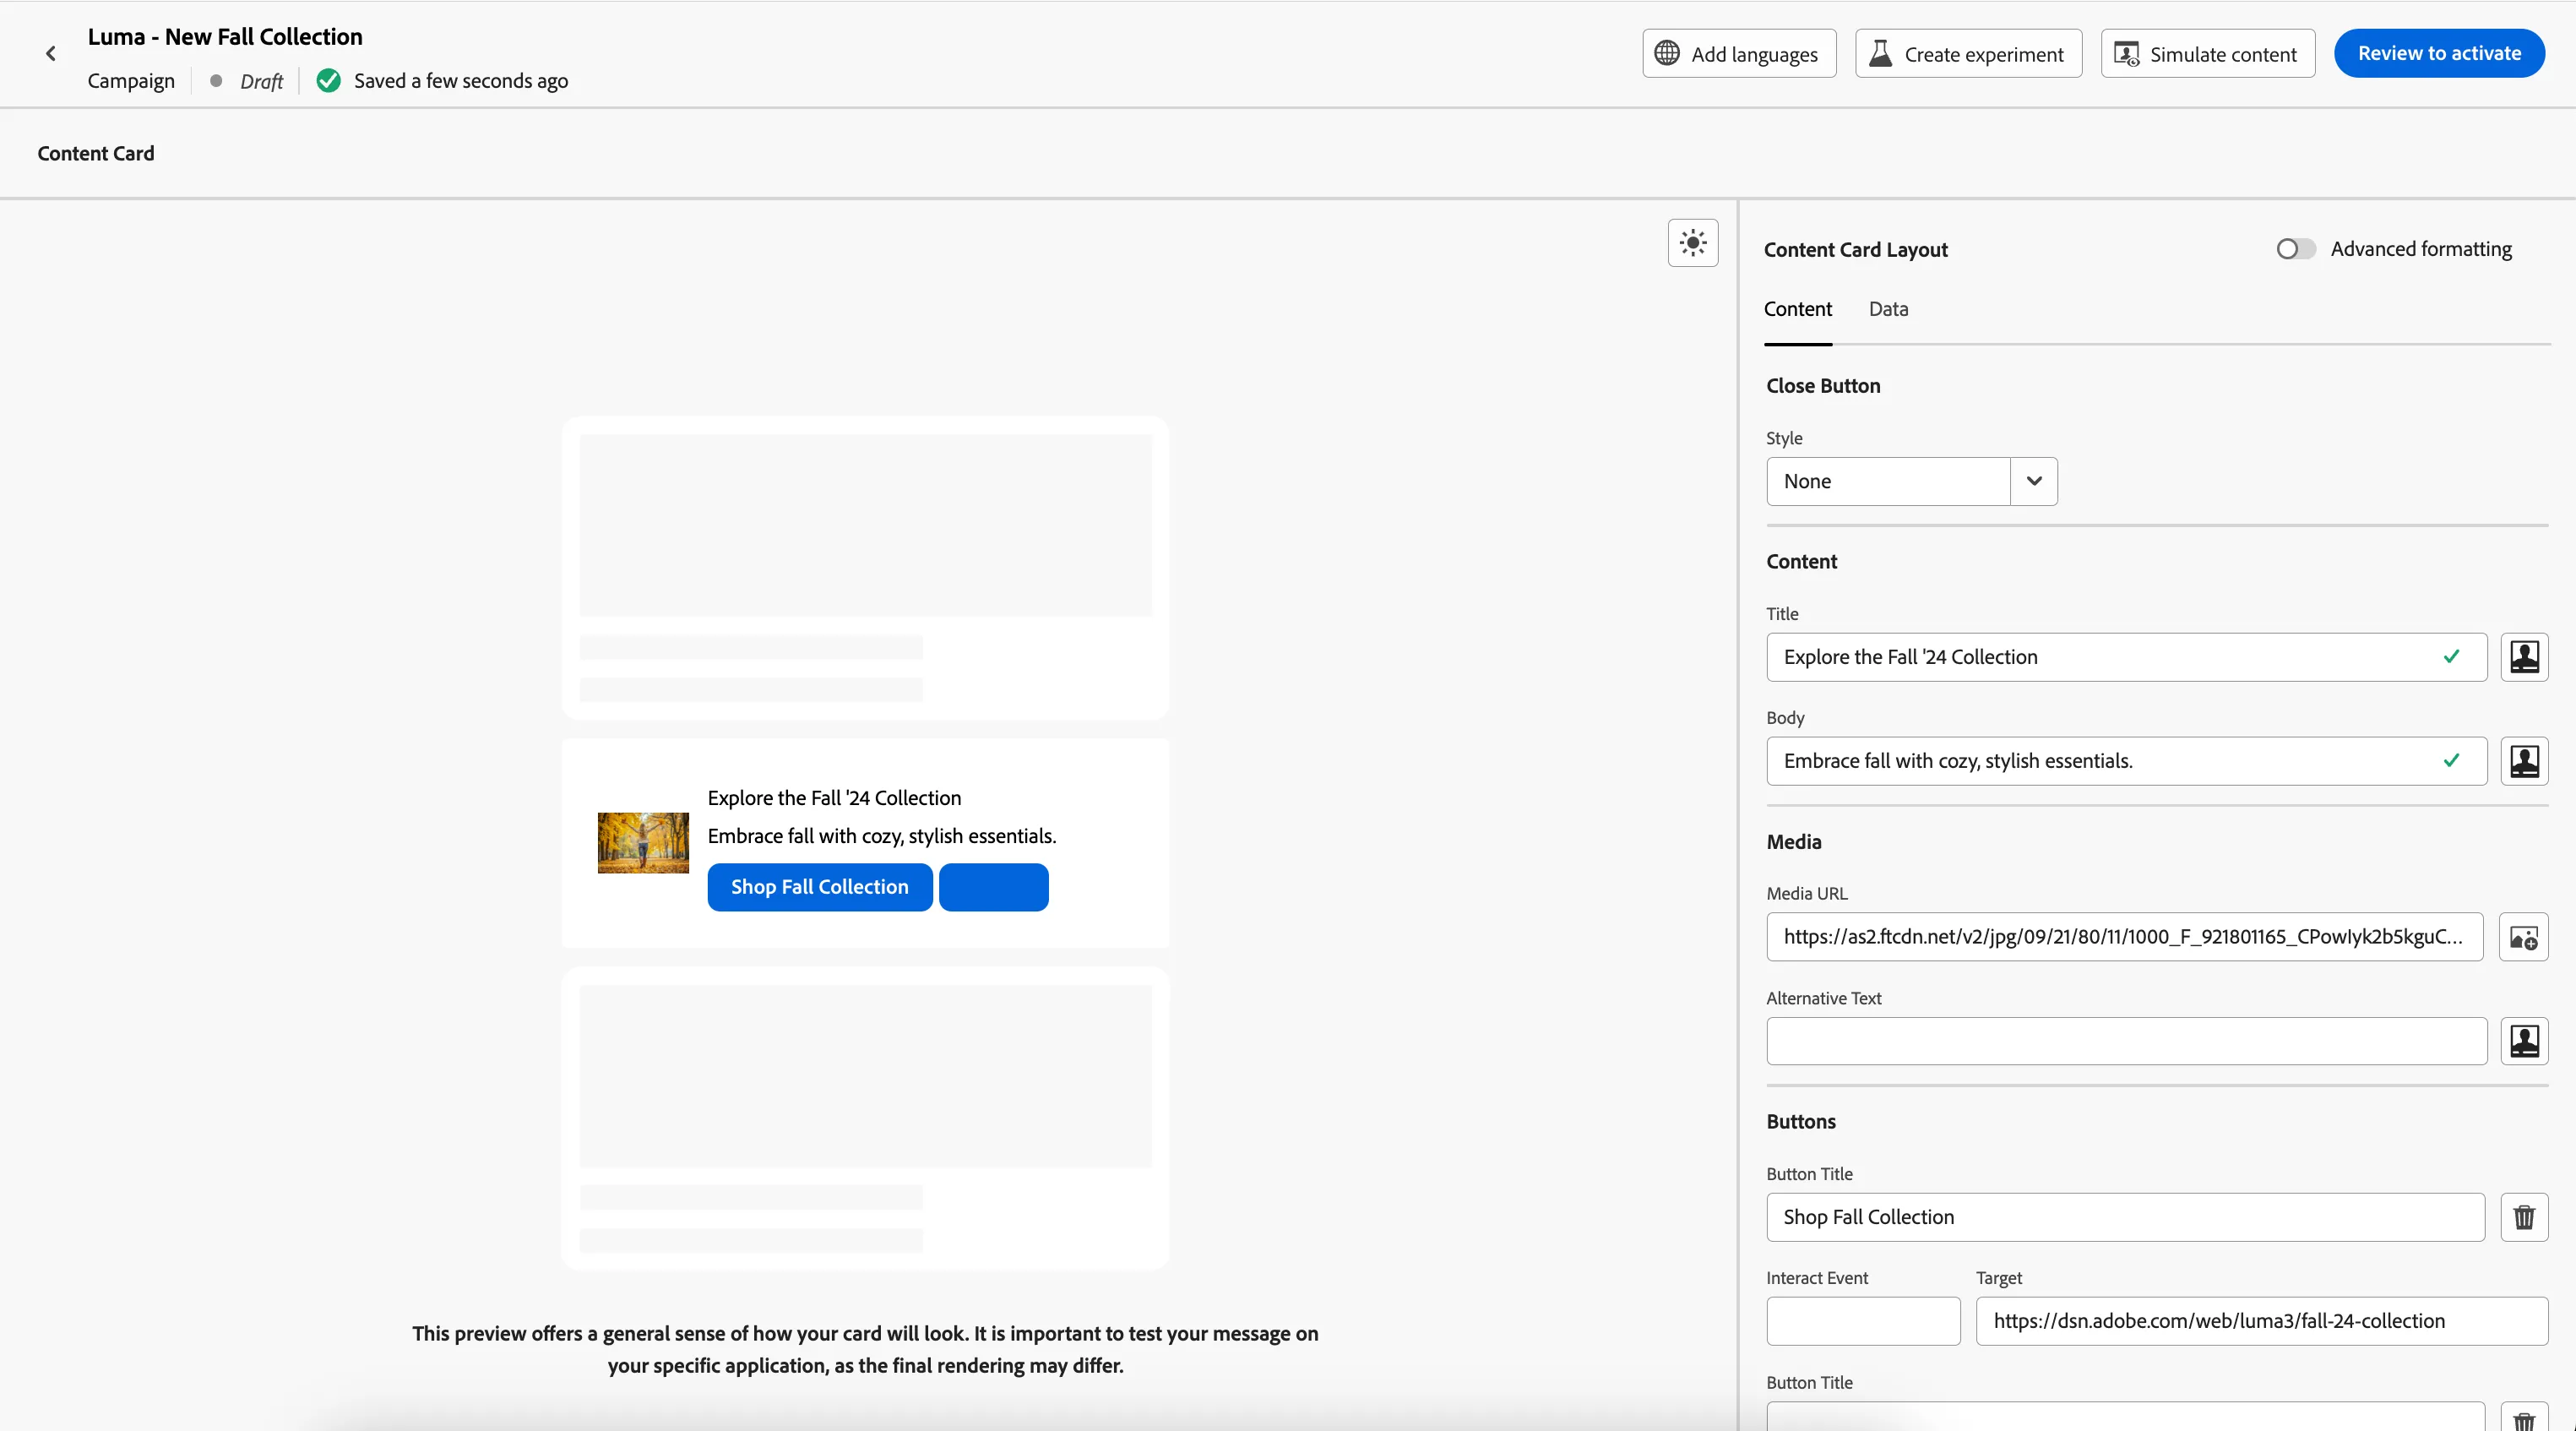This screenshot has height=1431, width=2576.
Task: Switch to the Data tab
Action: pyautogui.click(x=1888, y=309)
